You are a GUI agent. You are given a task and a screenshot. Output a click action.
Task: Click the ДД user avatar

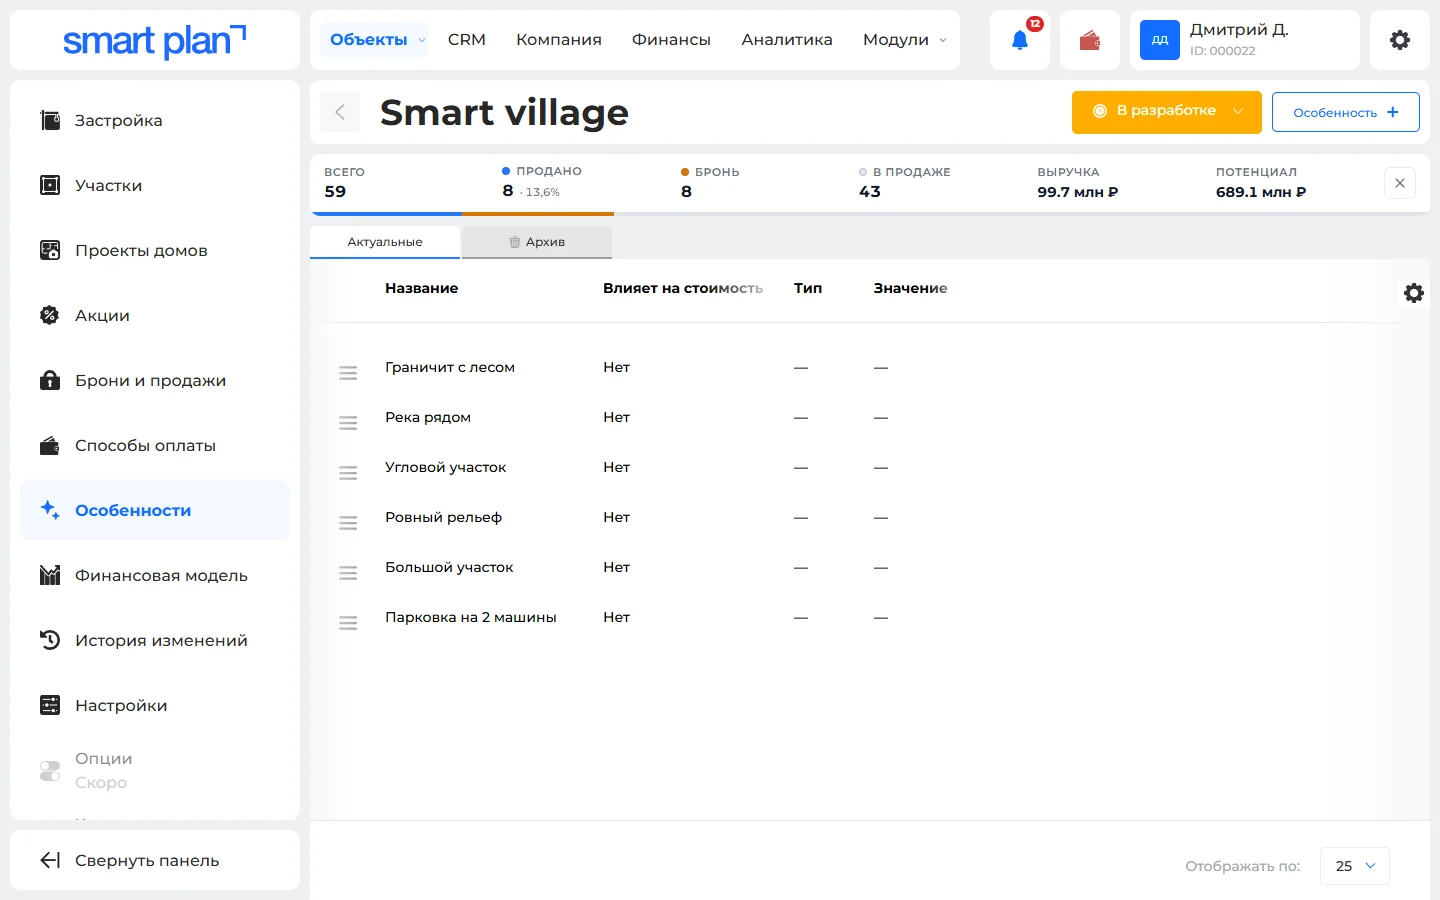tap(1160, 40)
